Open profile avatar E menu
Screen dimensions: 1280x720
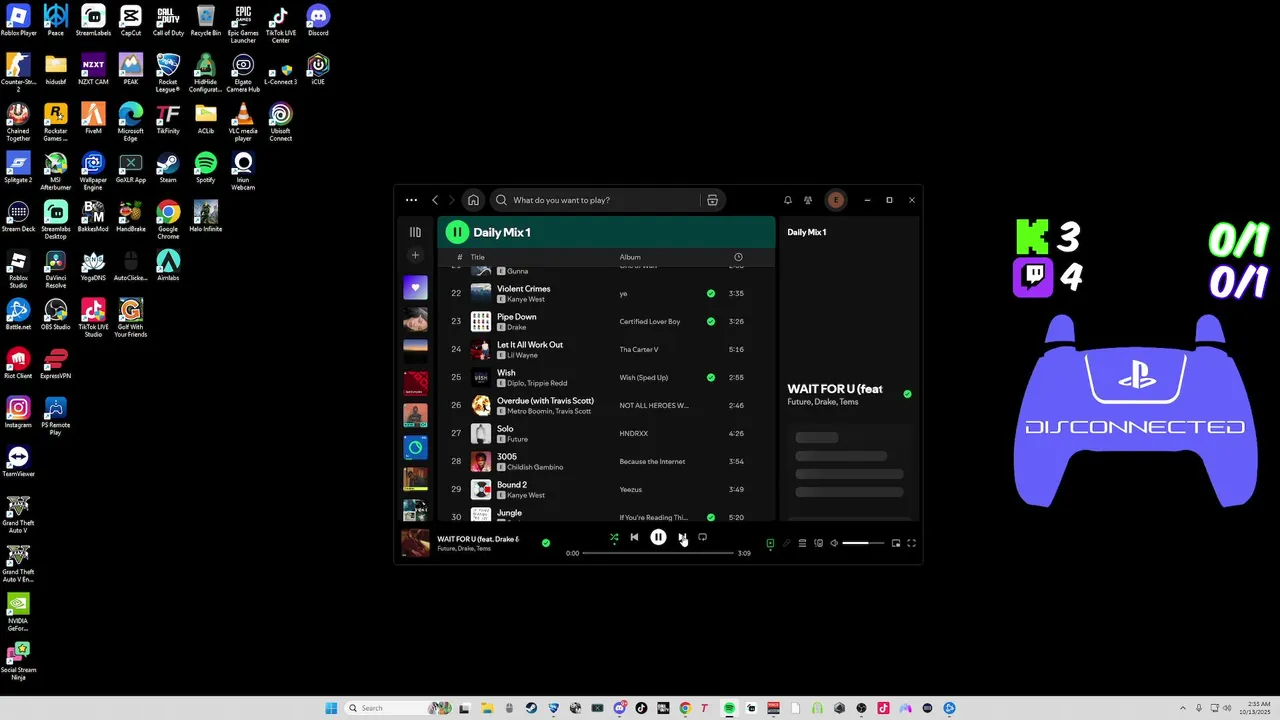pyautogui.click(x=836, y=200)
